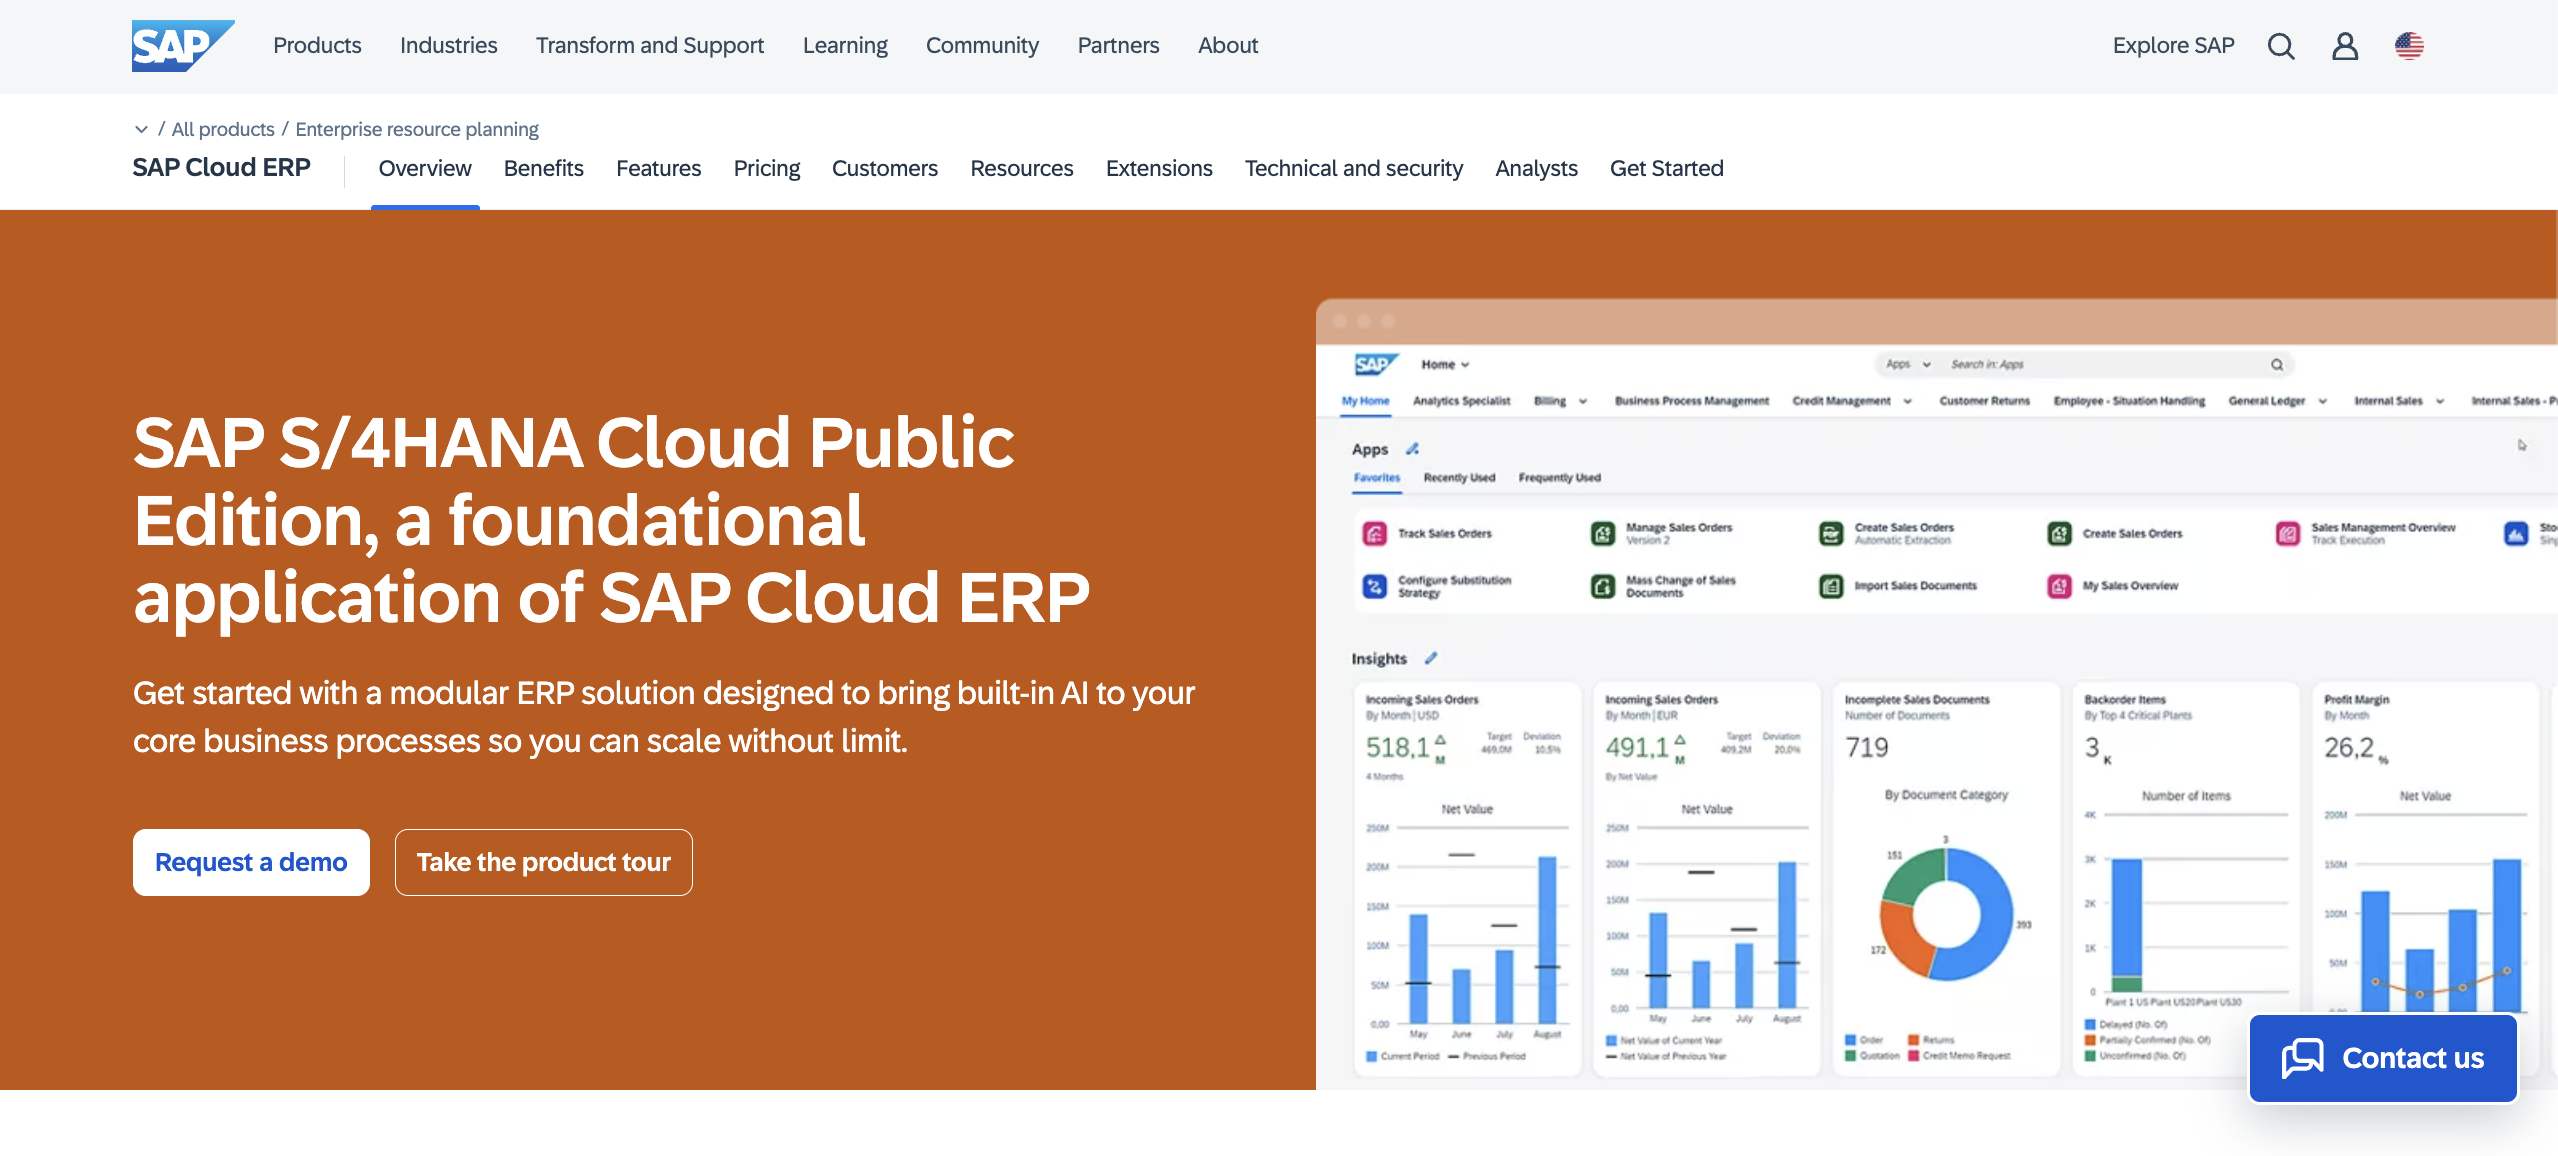Expand the breadcrumb chevron before All products
Image resolution: width=2558 pixels, height=1156 pixels.
tap(141, 129)
